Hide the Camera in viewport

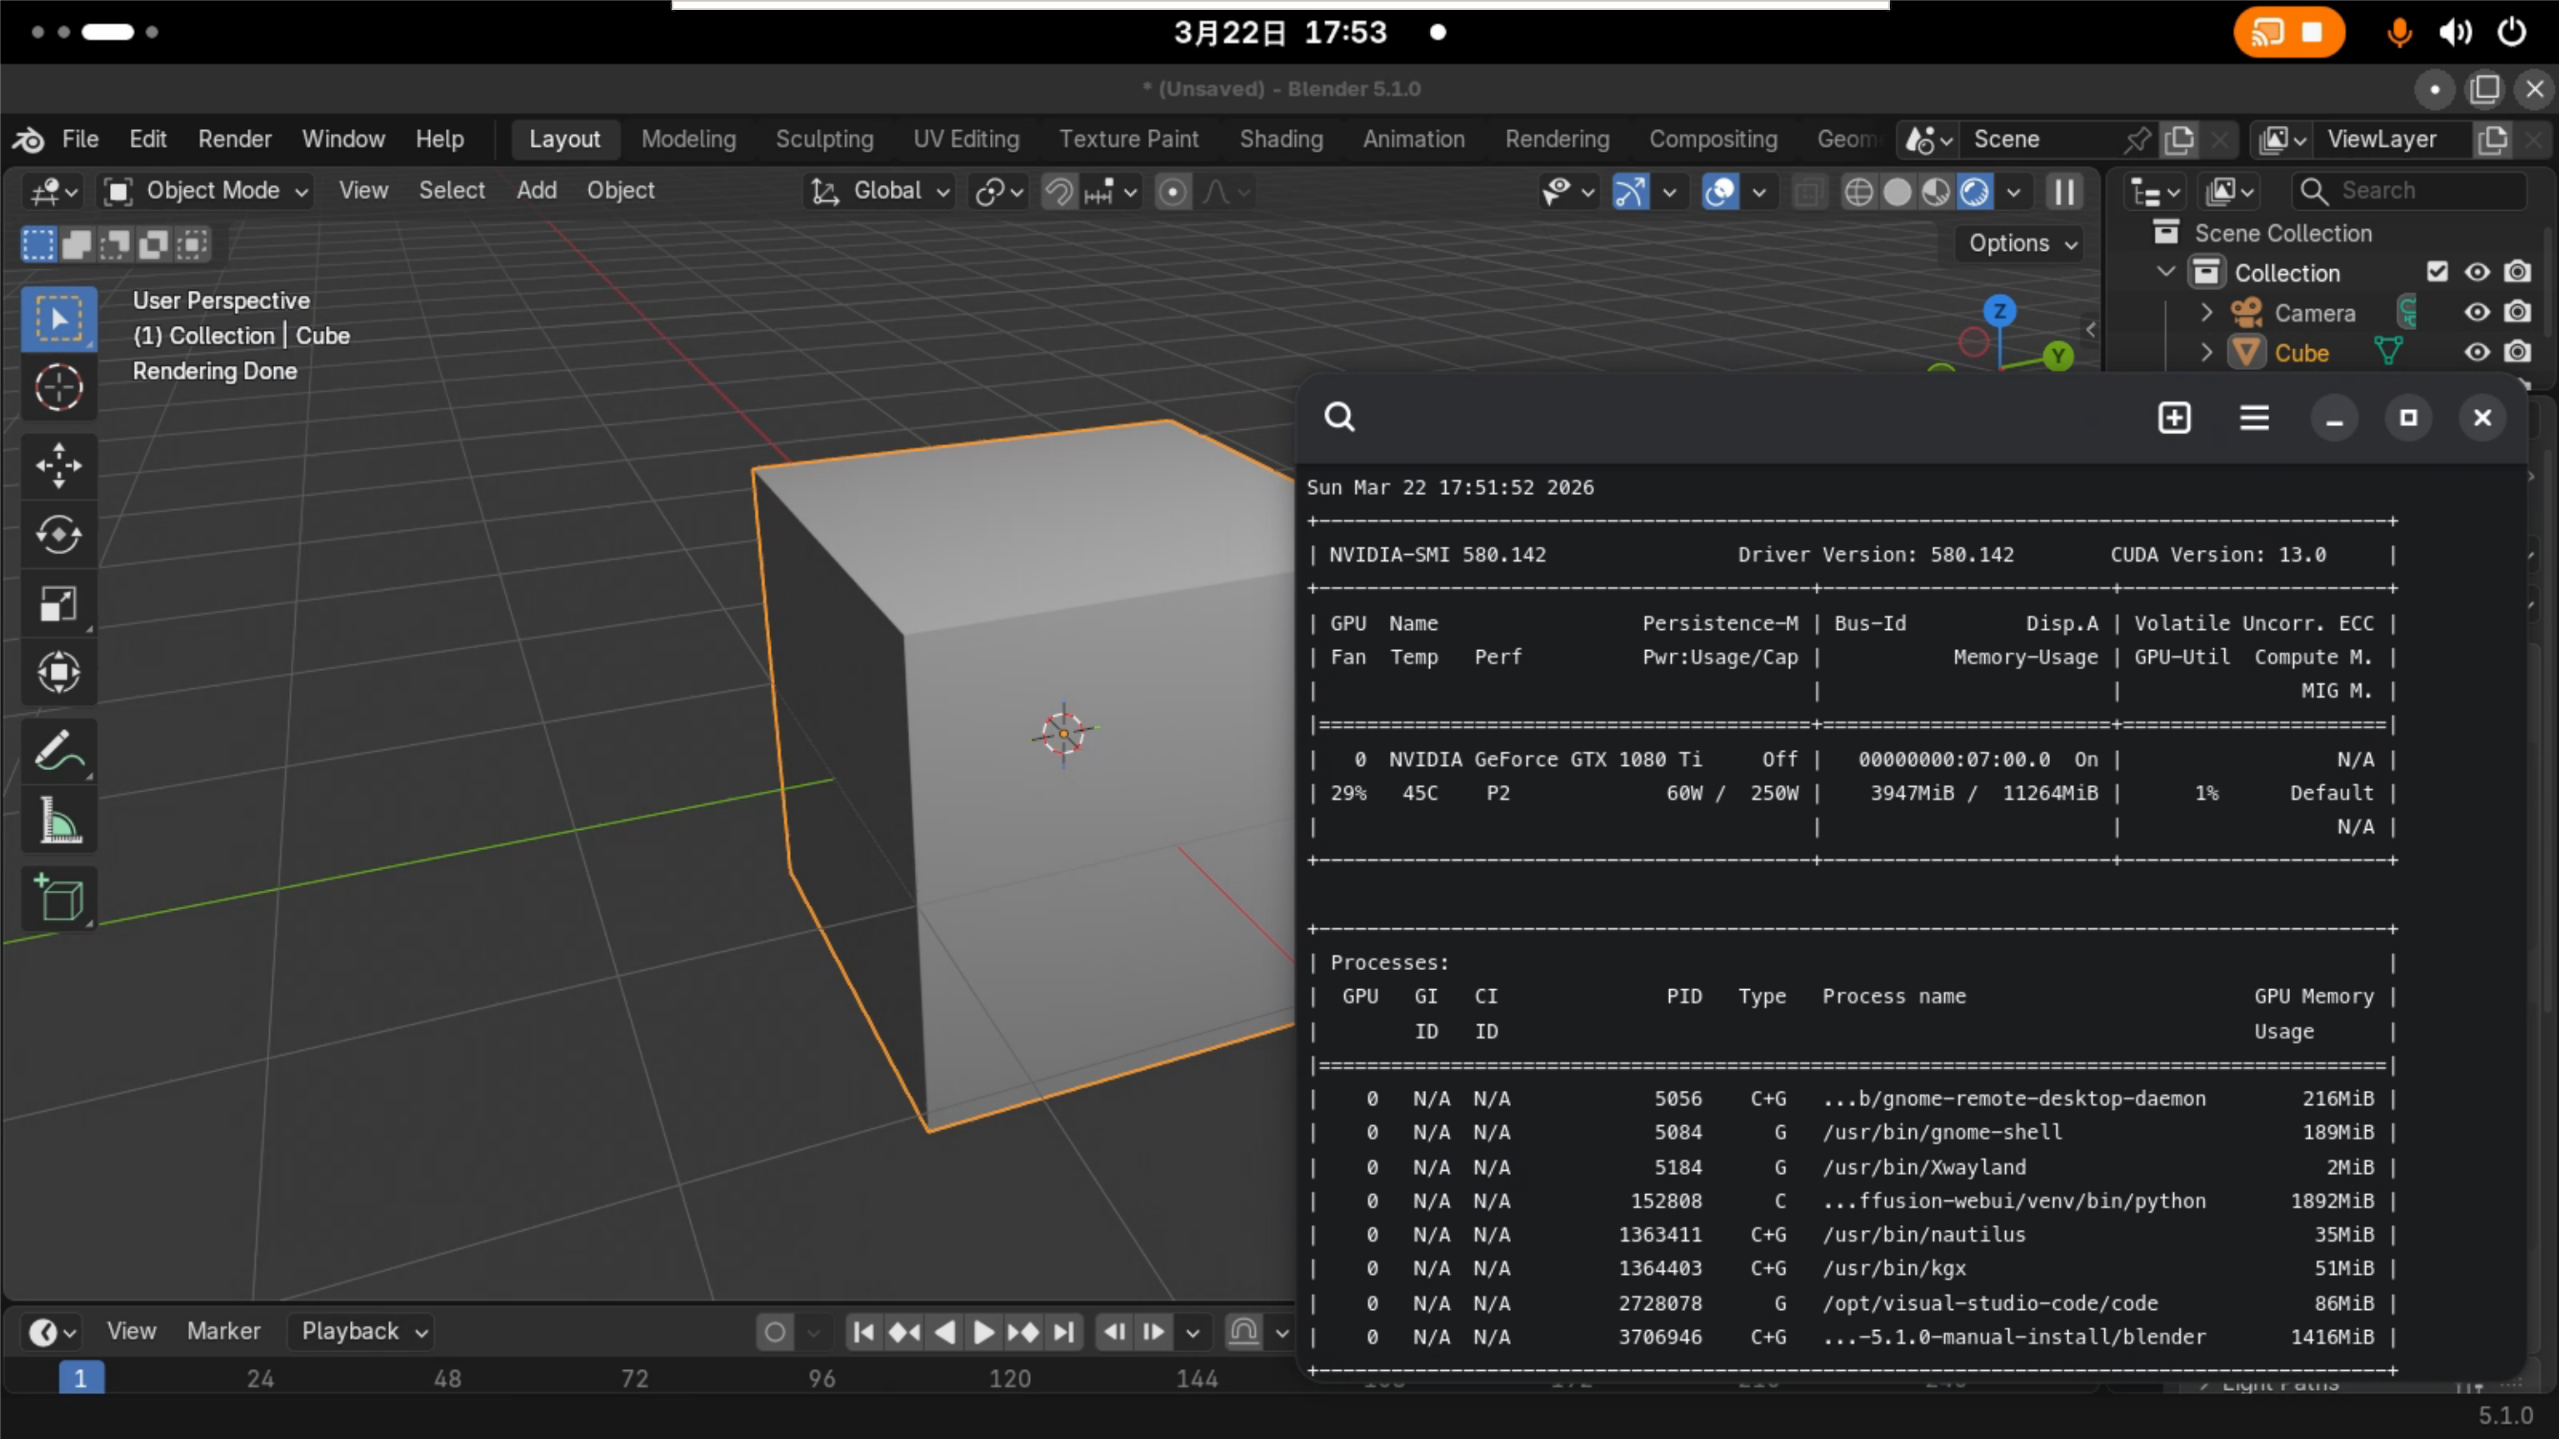pyautogui.click(x=2476, y=313)
